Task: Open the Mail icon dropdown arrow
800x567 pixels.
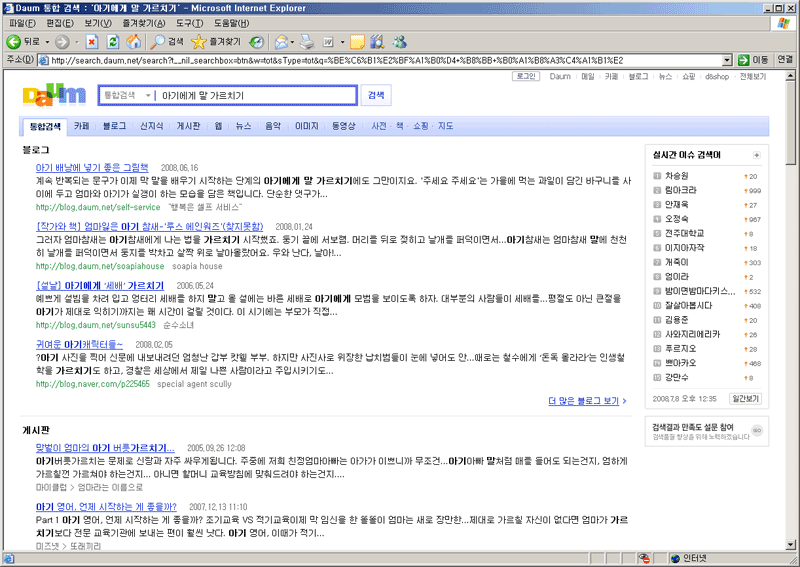Action: coord(292,42)
